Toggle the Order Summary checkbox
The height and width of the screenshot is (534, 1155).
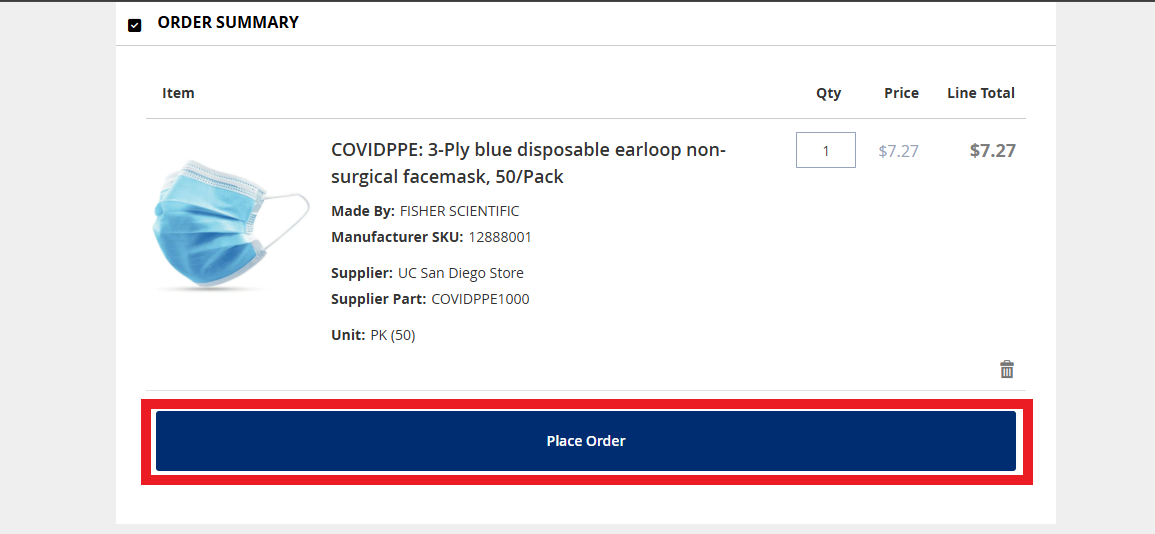pyautogui.click(x=135, y=25)
